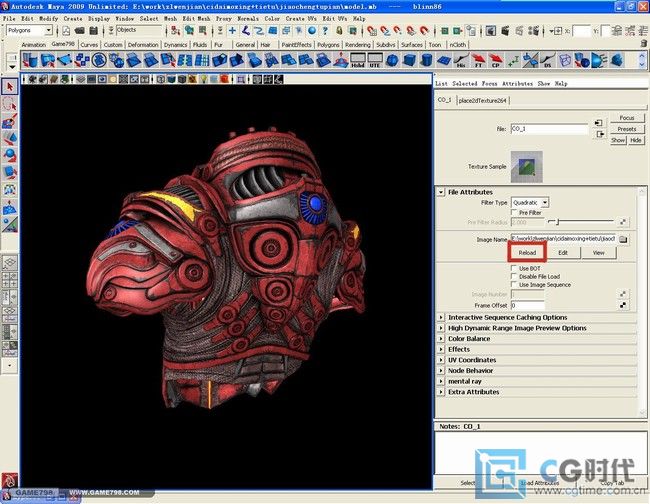The image size is (650, 504).
Task: Create polygon sphere from shelf
Action: [x=392, y=61]
